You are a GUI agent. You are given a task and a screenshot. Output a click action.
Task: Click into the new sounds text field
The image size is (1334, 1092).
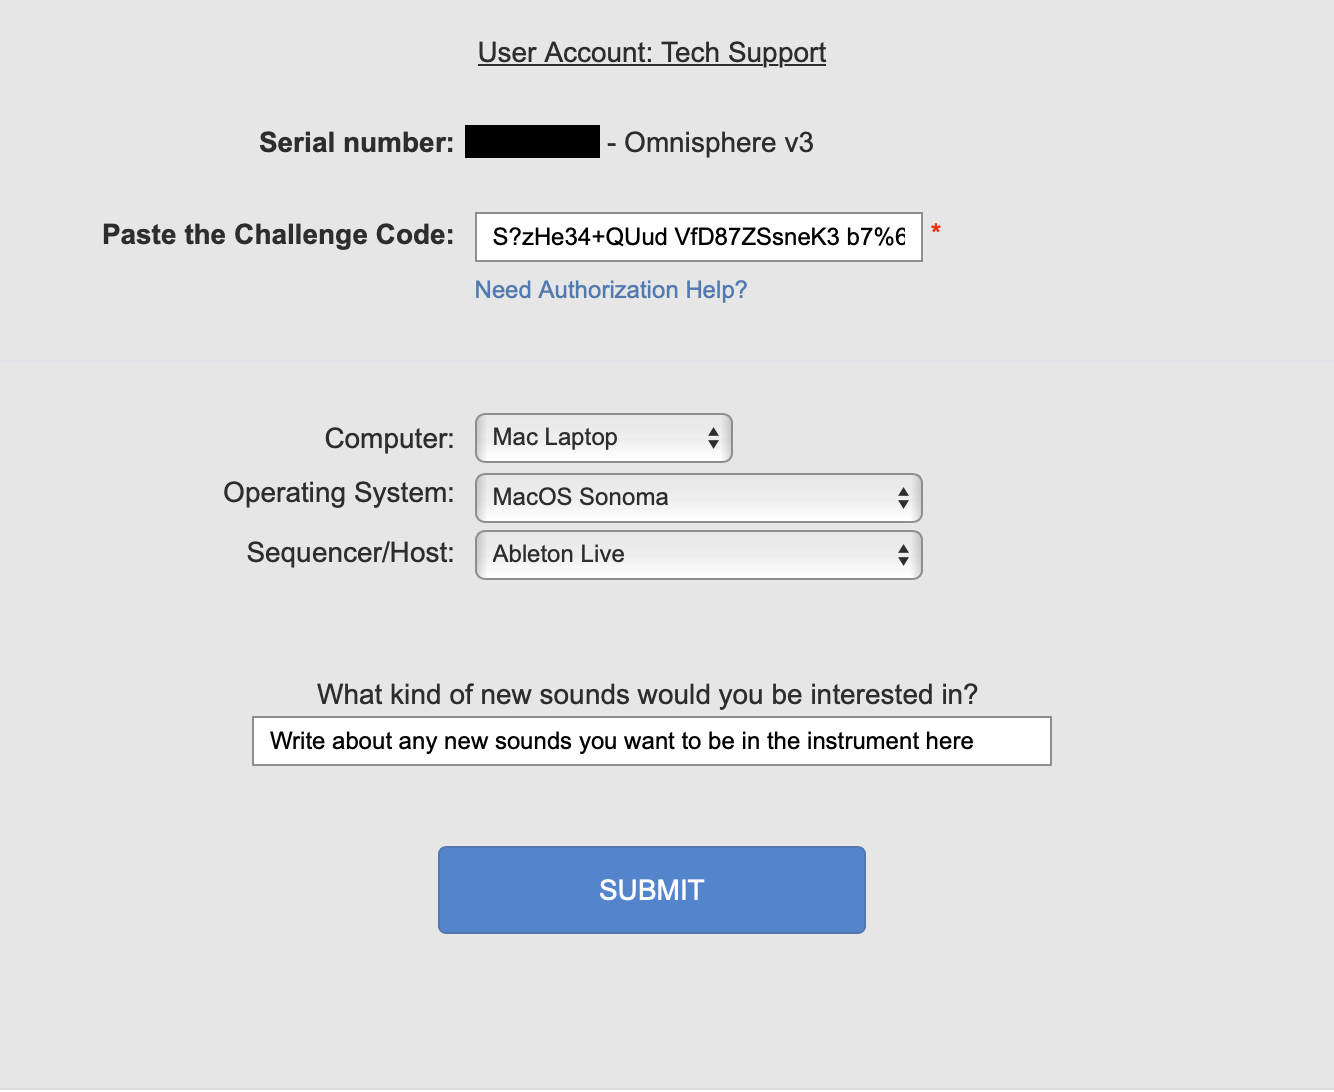pos(651,741)
